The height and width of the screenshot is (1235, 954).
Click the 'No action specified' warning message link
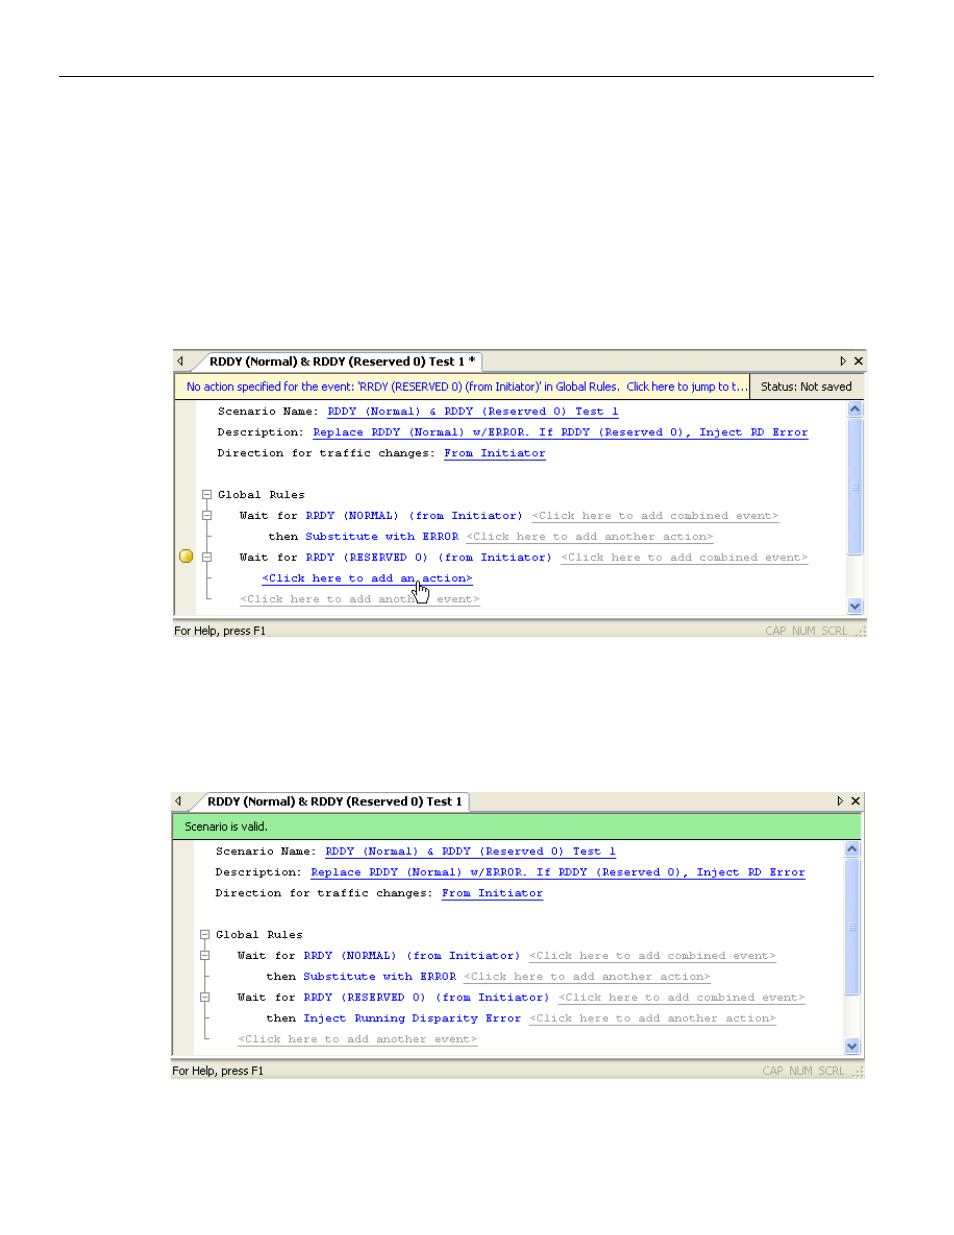point(466,387)
